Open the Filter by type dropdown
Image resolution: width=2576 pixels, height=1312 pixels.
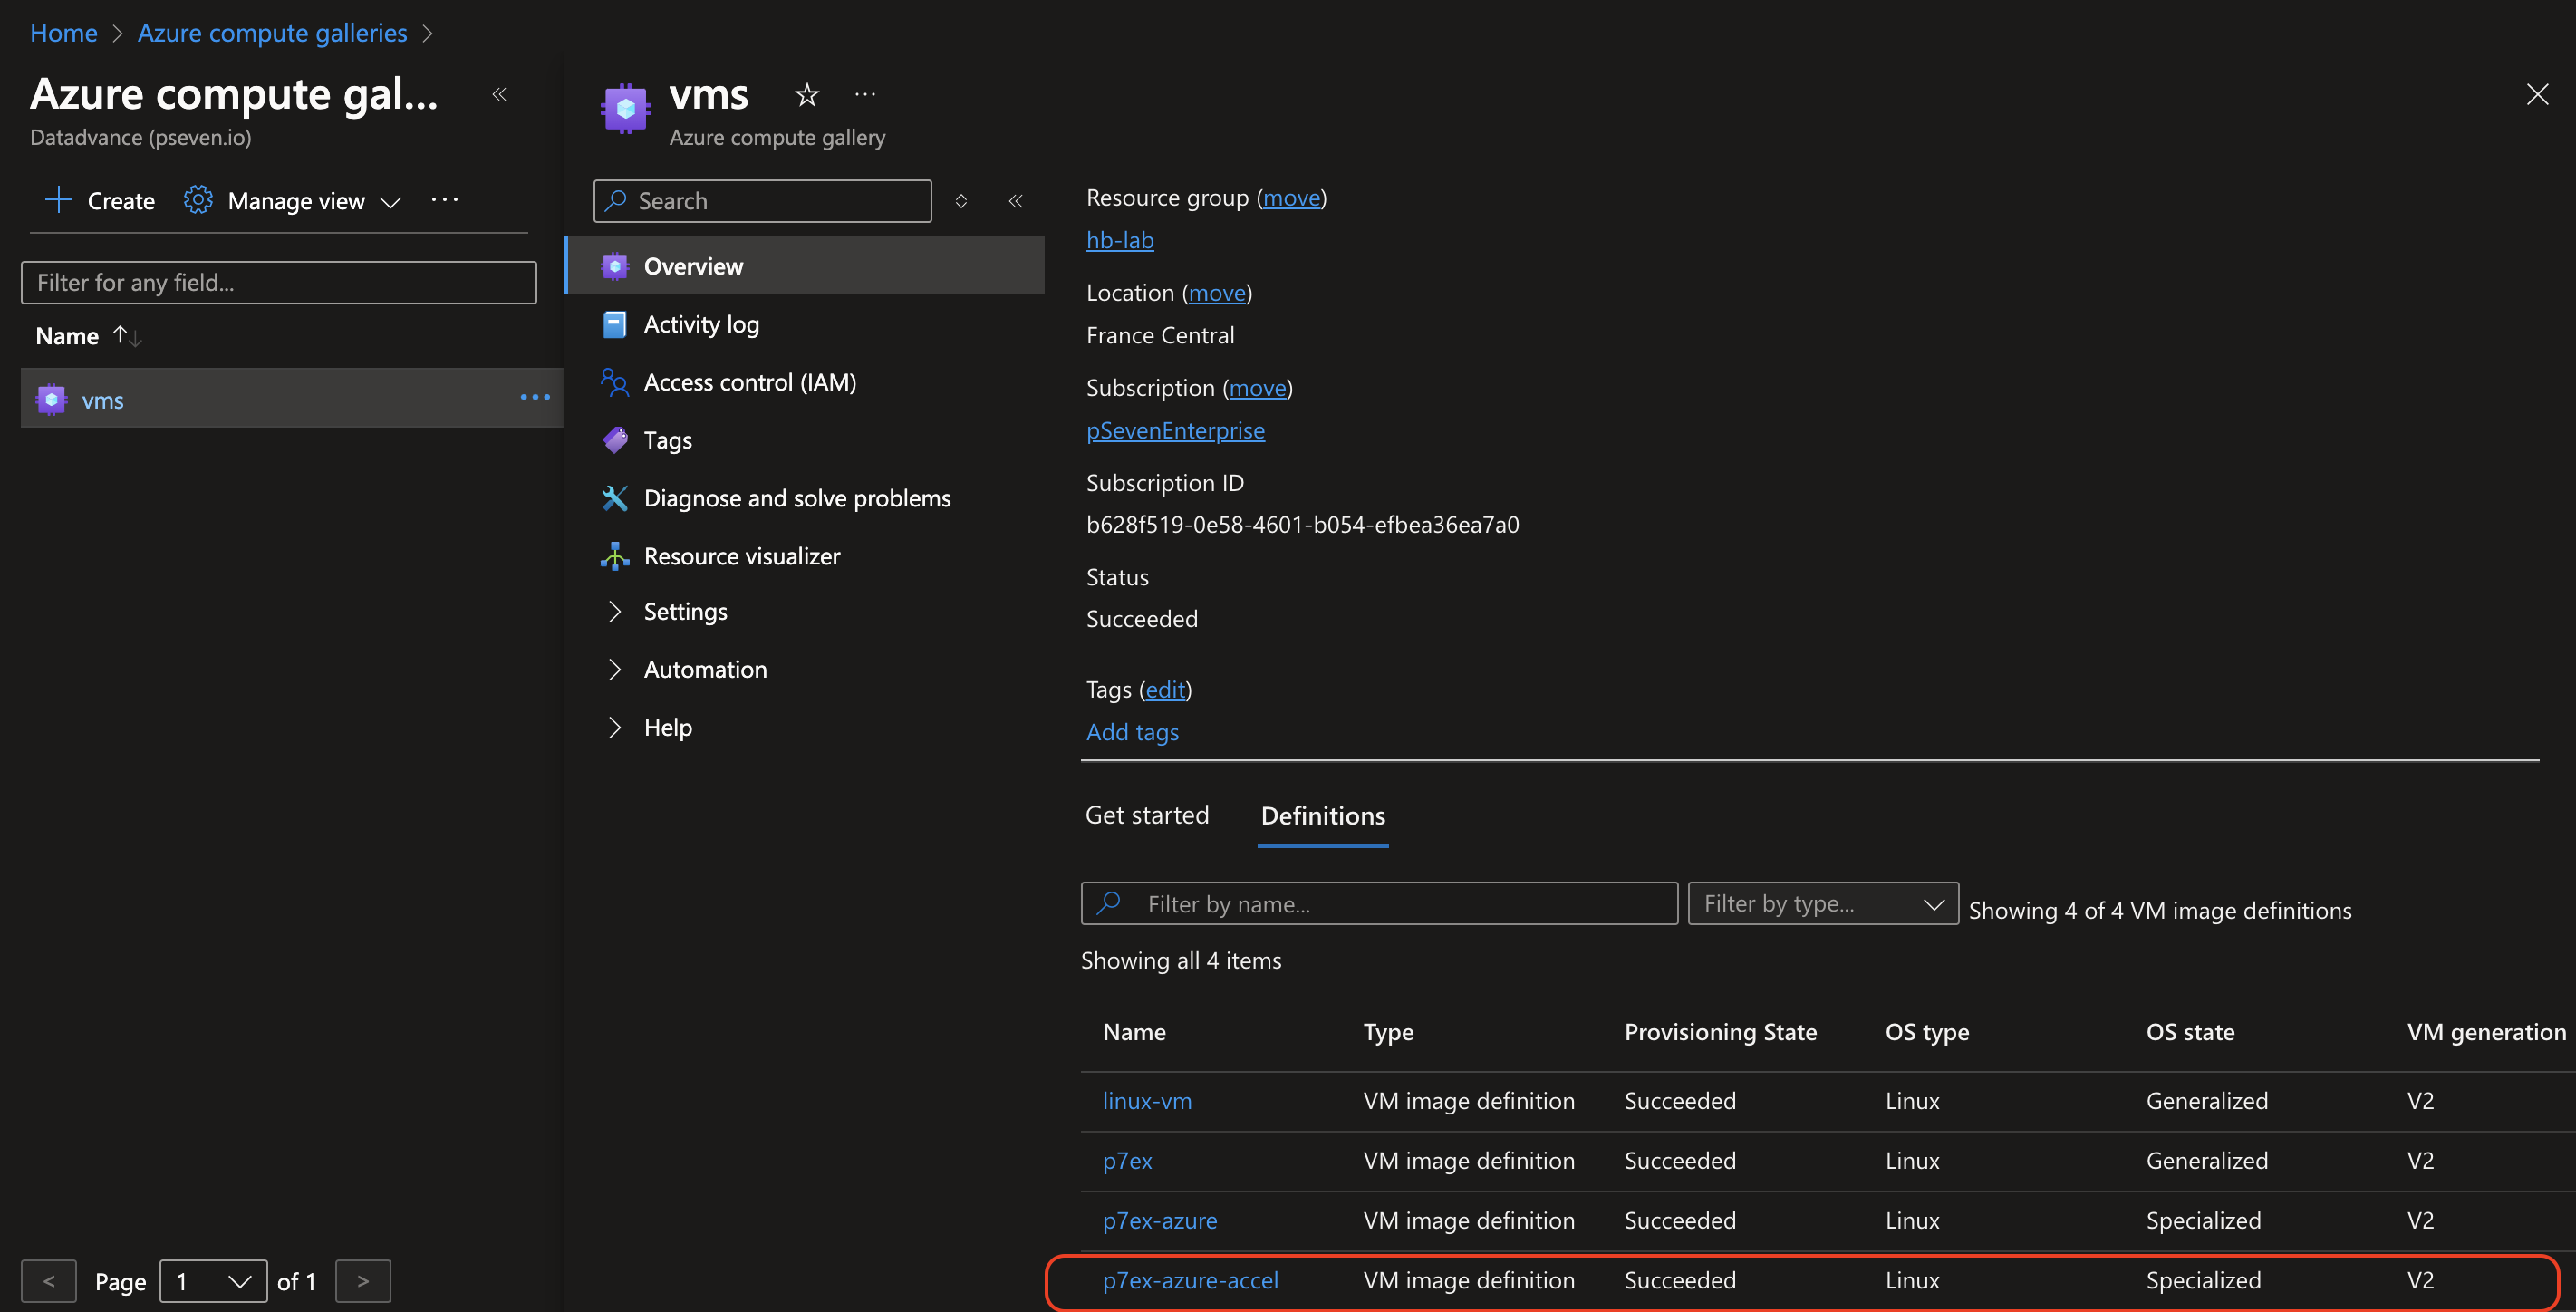click(1822, 903)
